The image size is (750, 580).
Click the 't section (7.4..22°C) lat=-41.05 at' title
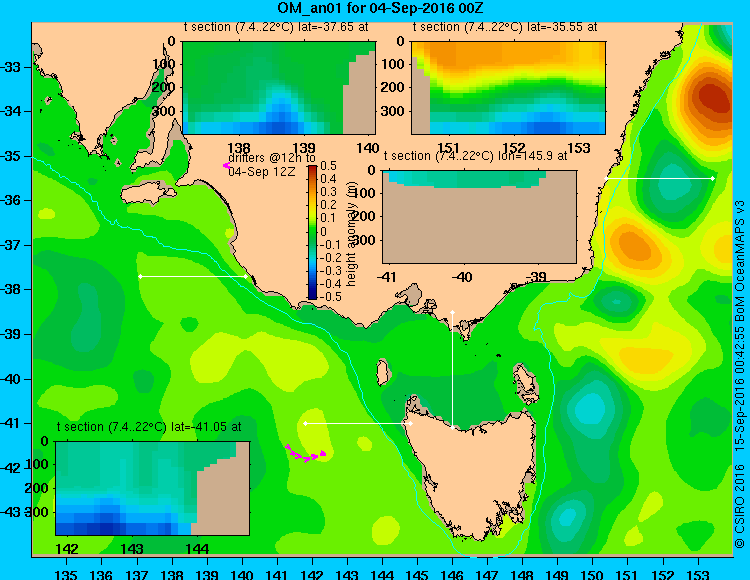(149, 427)
